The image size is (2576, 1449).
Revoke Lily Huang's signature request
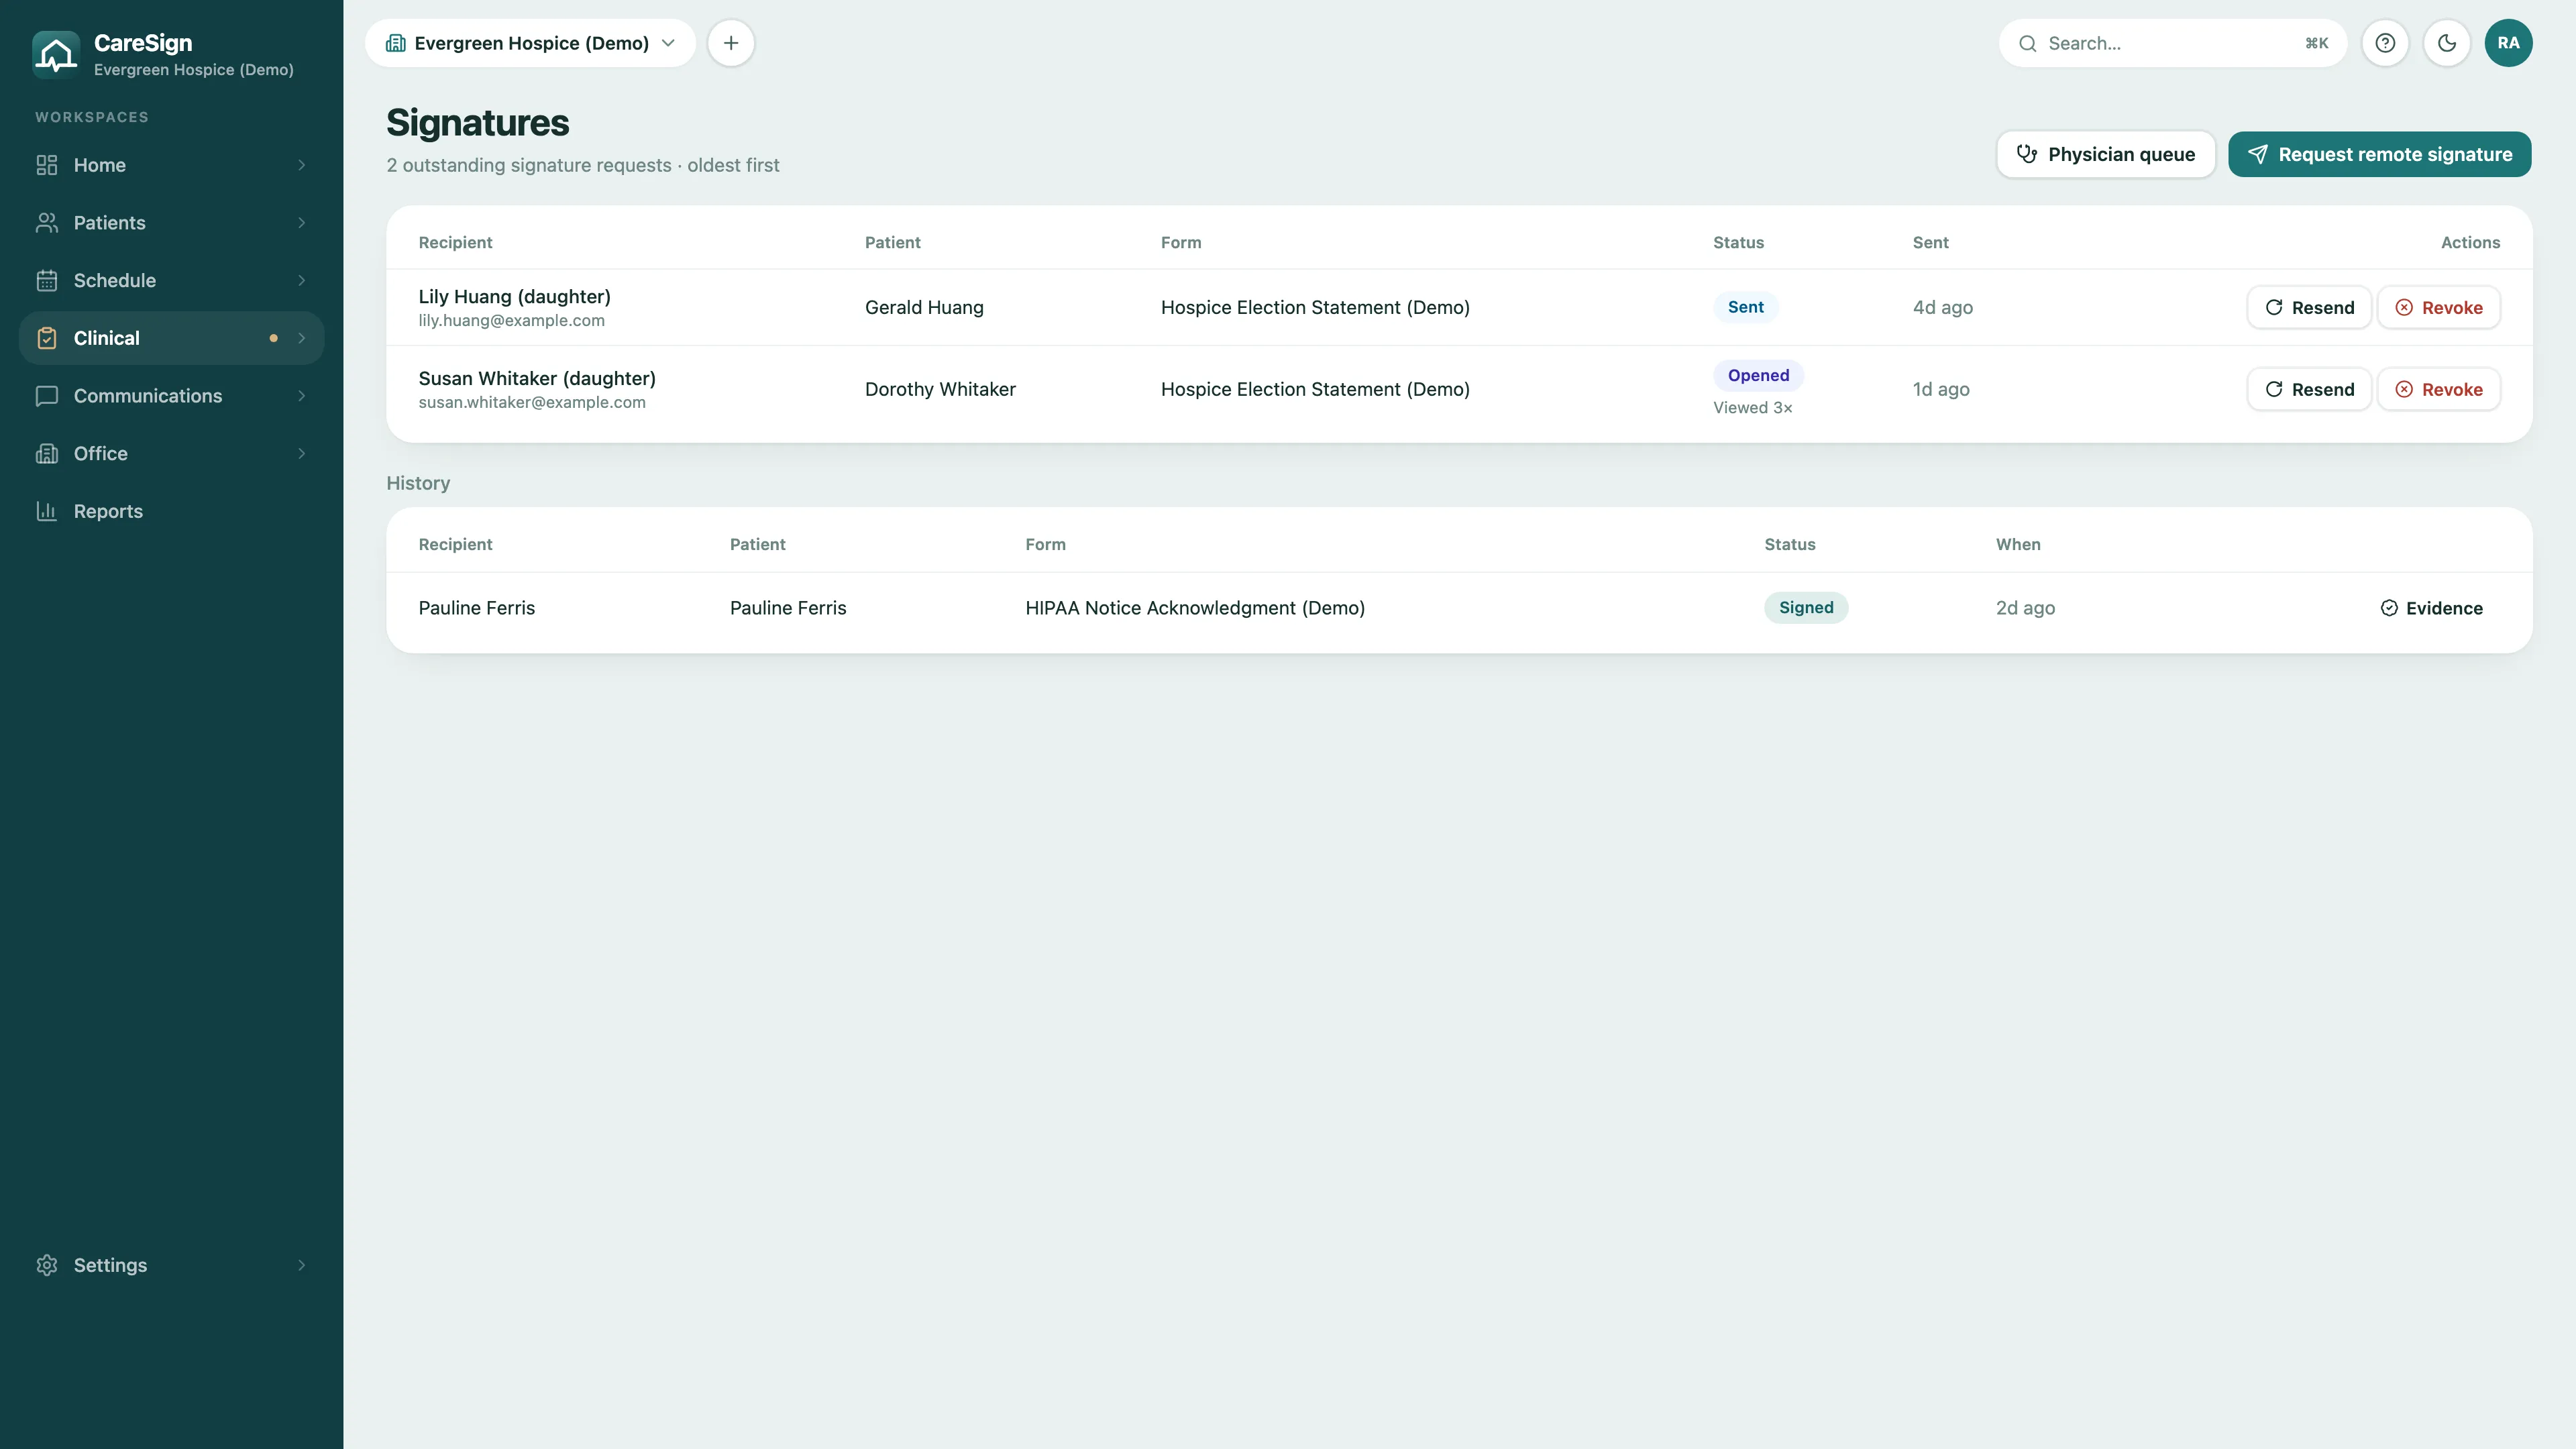tap(2439, 307)
